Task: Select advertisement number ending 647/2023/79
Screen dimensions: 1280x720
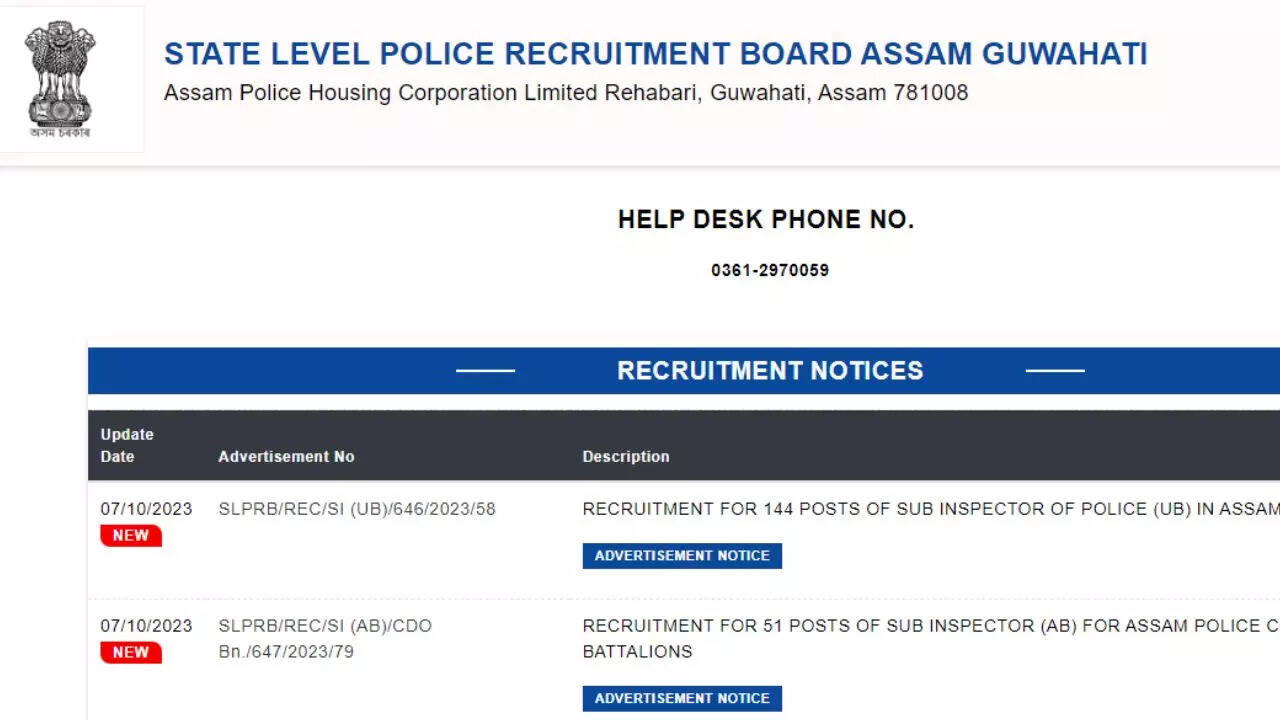Action: 325,639
